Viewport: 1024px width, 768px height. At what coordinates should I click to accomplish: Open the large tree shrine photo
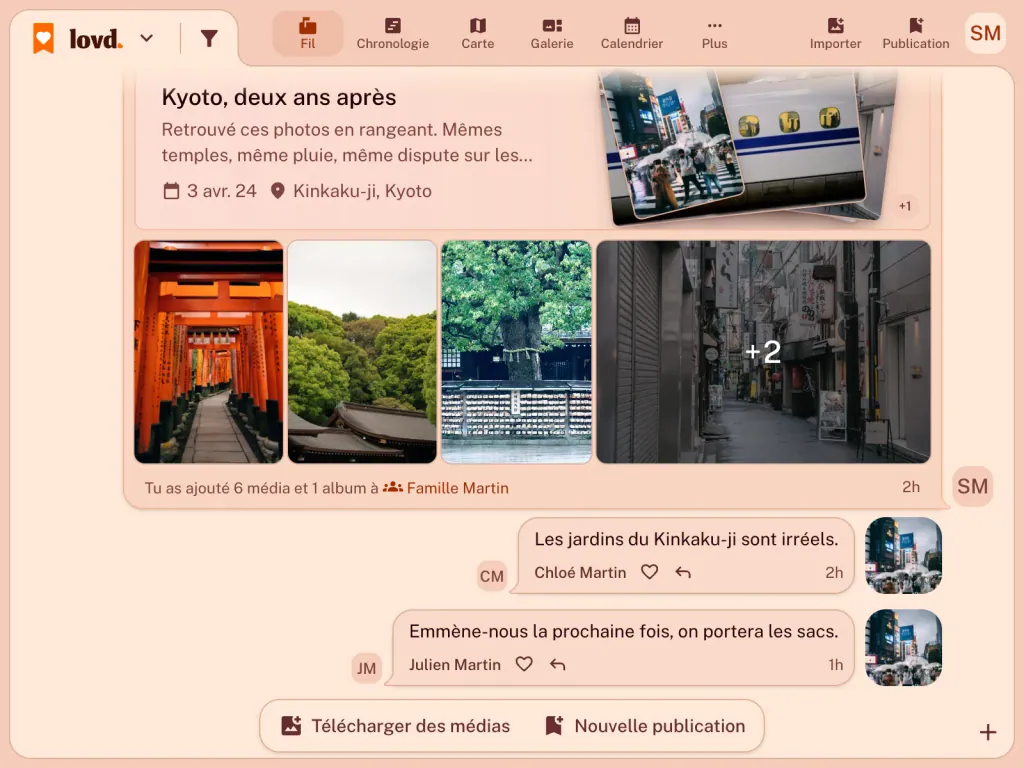pyautogui.click(x=517, y=352)
